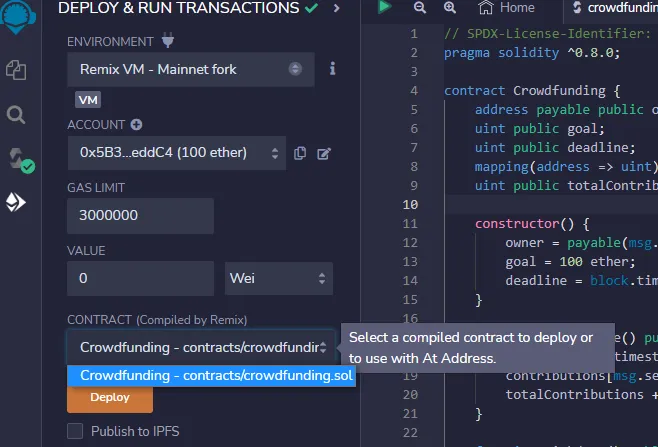Open the Wei unit dropdown

(x=279, y=278)
